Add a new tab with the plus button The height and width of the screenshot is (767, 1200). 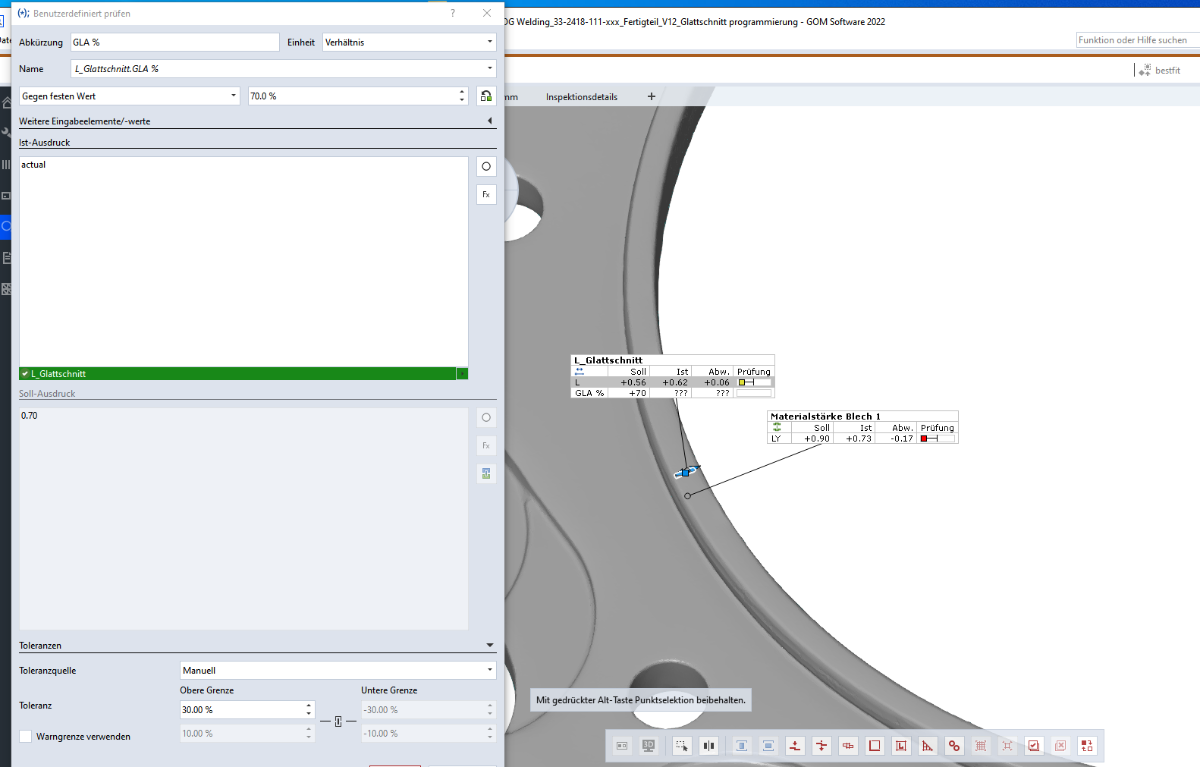click(x=652, y=97)
